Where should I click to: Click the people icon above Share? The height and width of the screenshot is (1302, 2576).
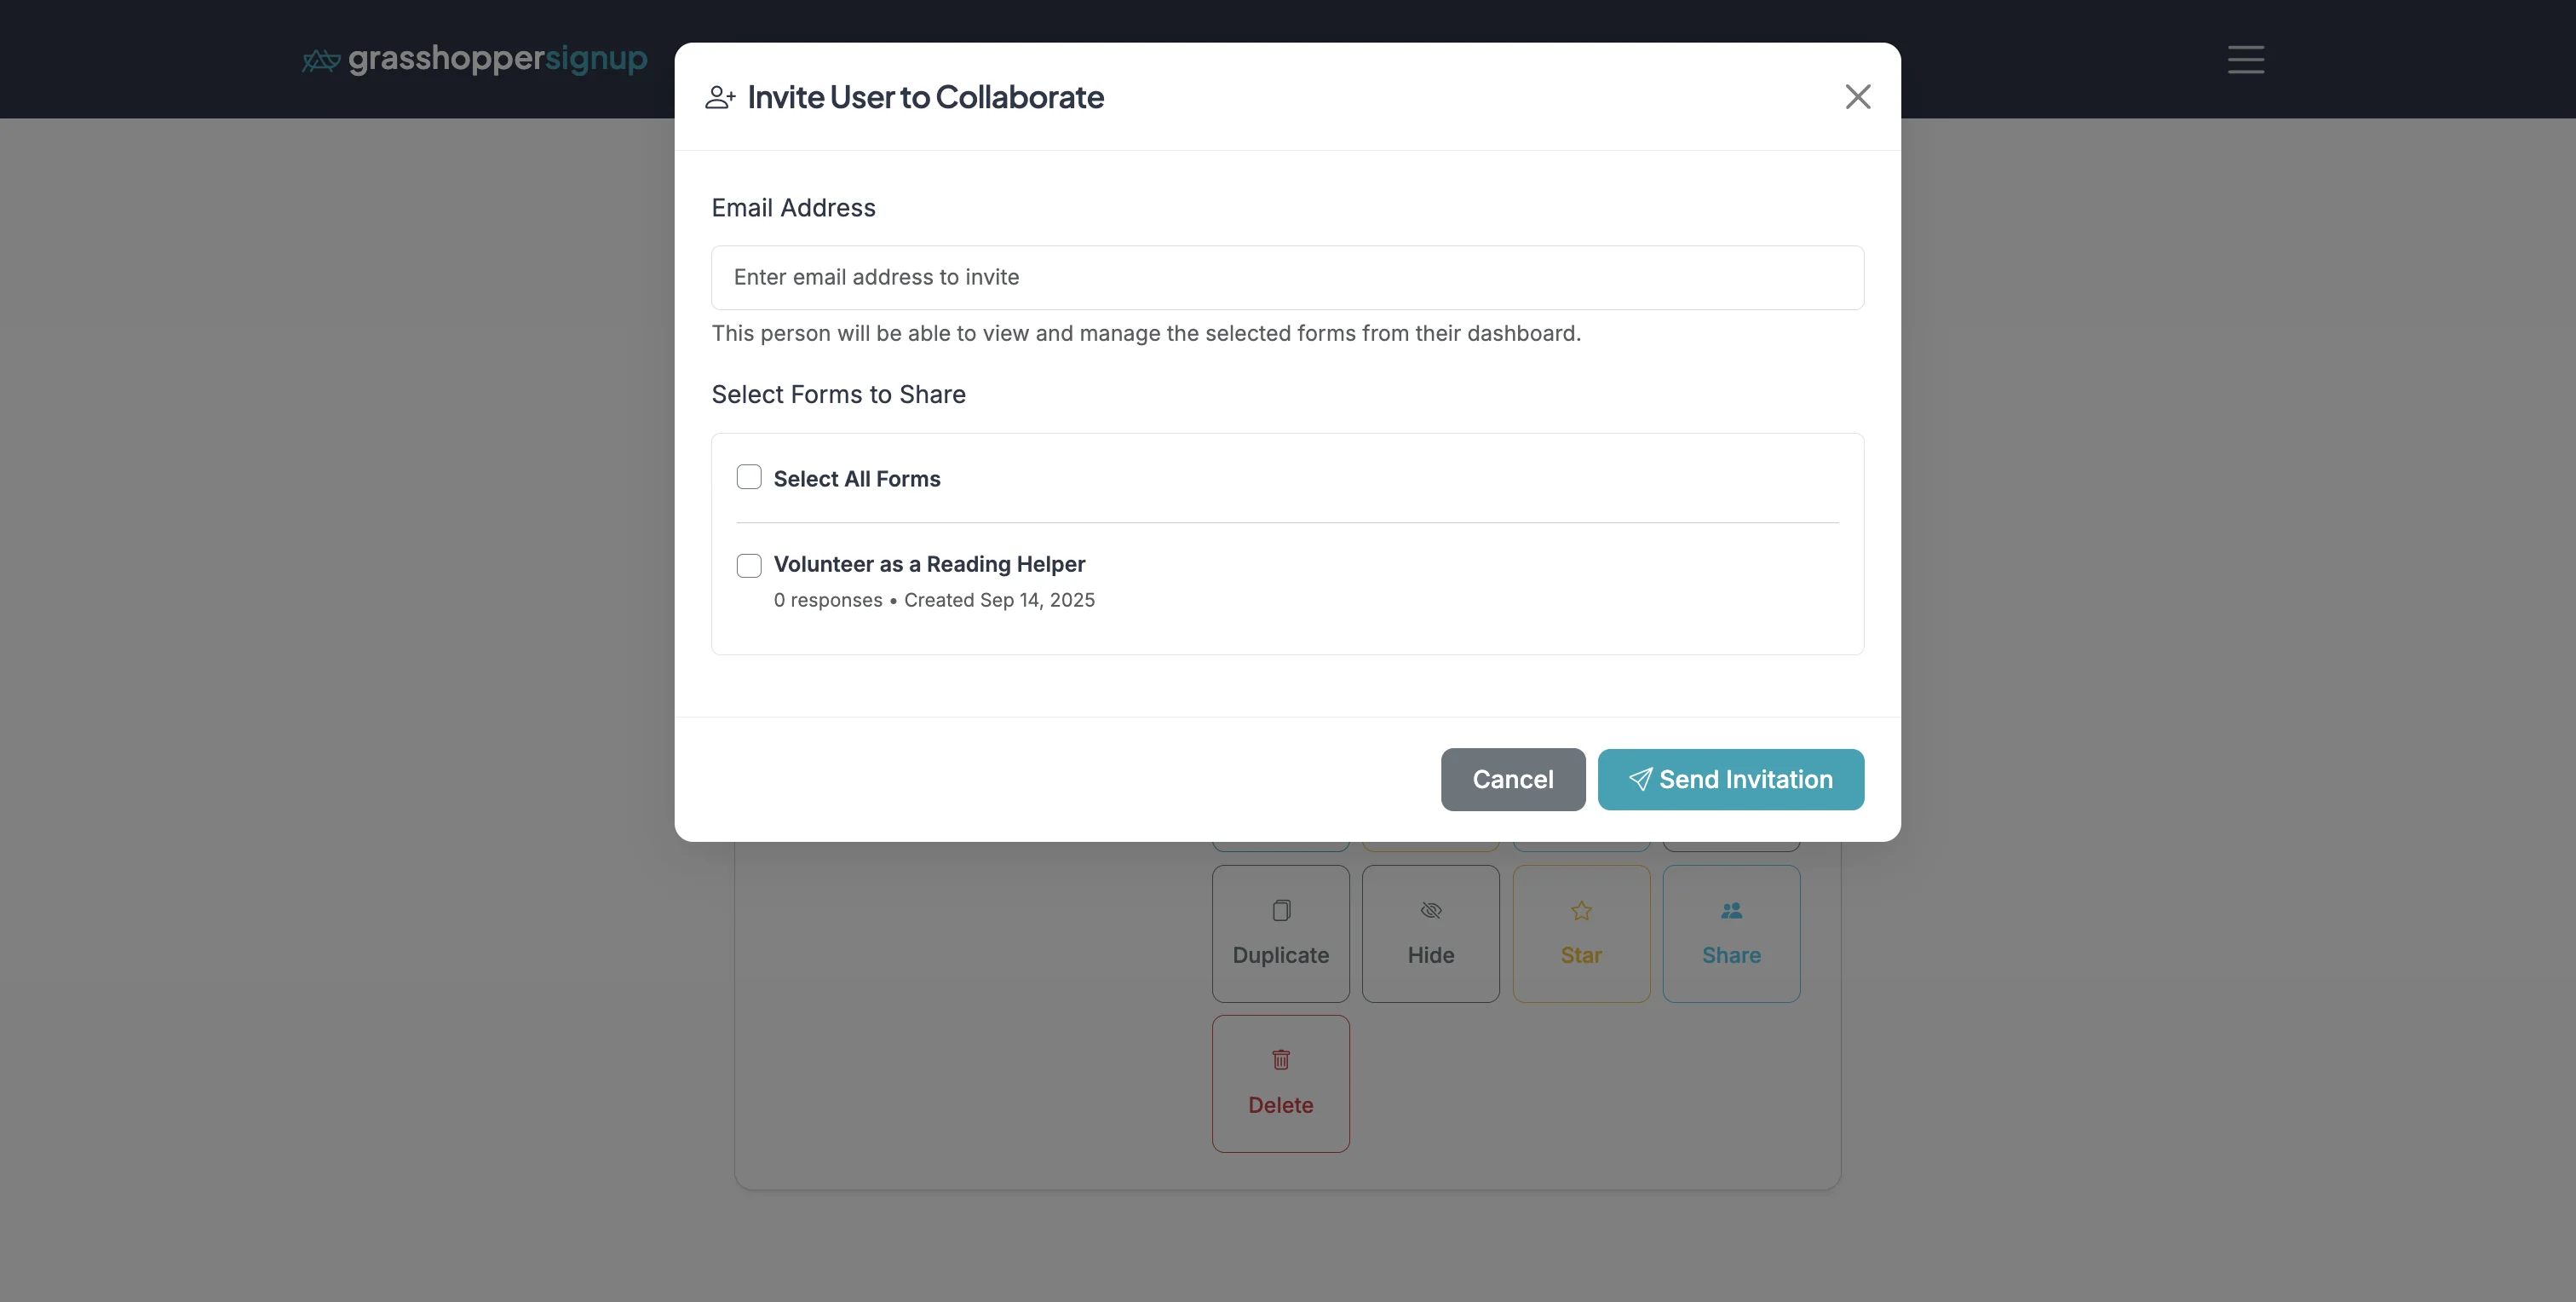[x=1731, y=909]
